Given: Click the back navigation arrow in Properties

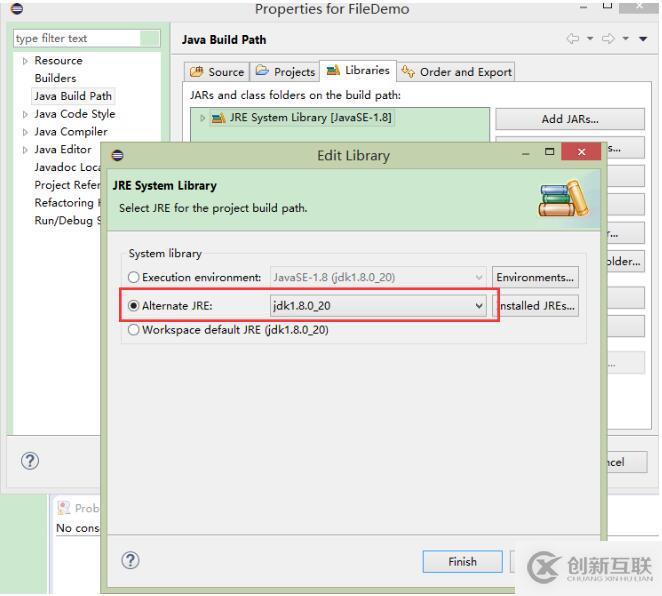Looking at the screenshot, I should [572, 39].
